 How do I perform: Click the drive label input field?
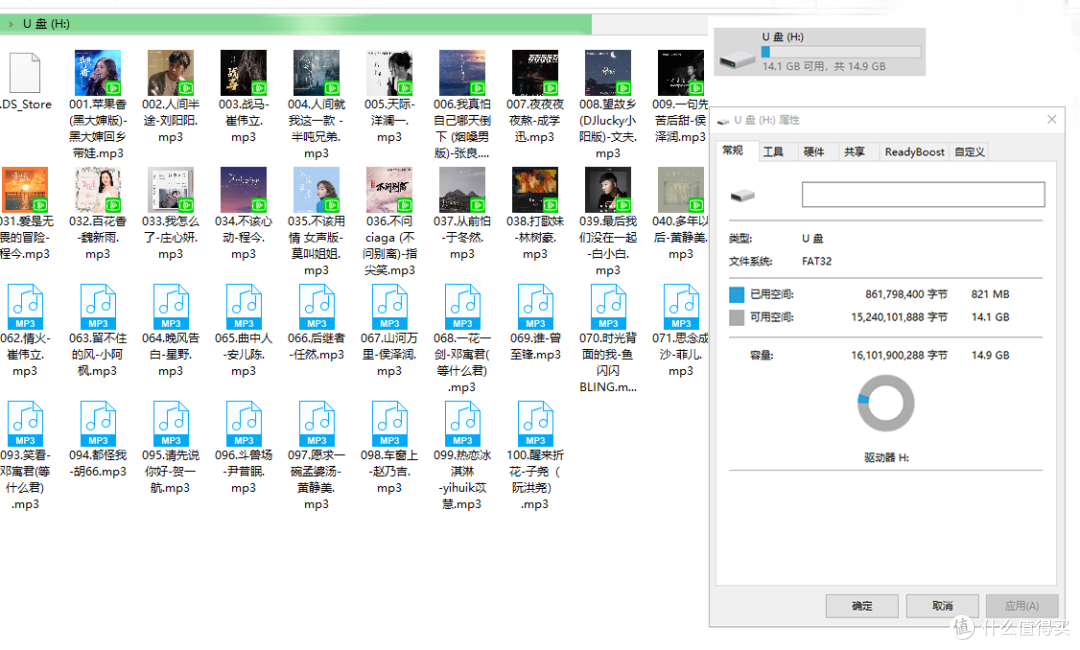(x=923, y=194)
